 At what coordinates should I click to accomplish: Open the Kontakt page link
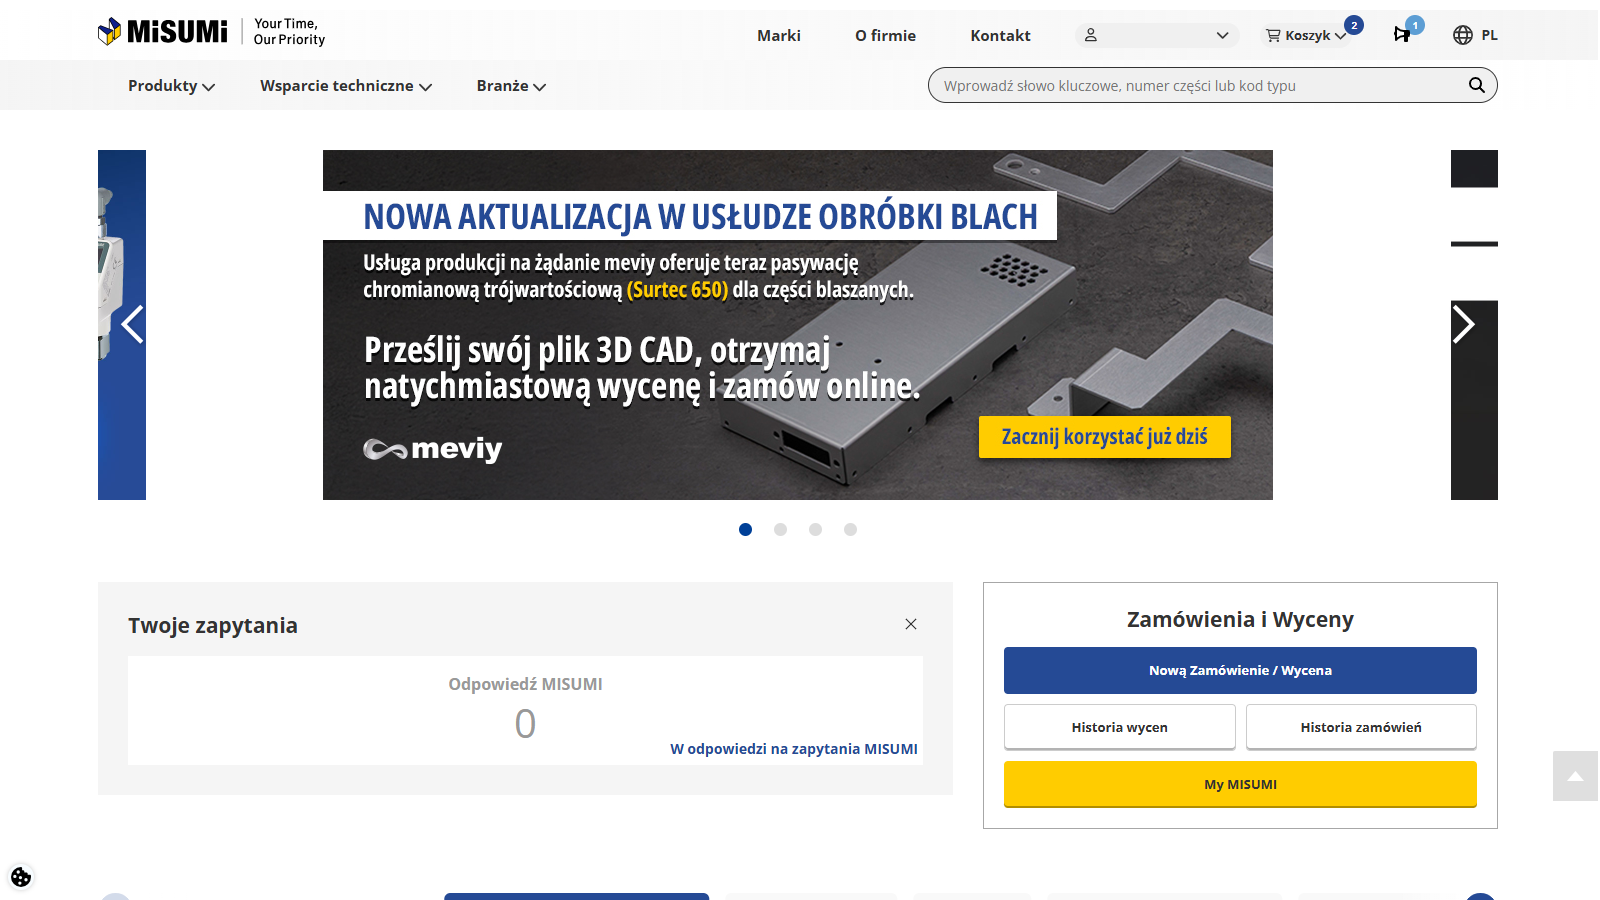pyautogui.click(x=1000, y=35)
